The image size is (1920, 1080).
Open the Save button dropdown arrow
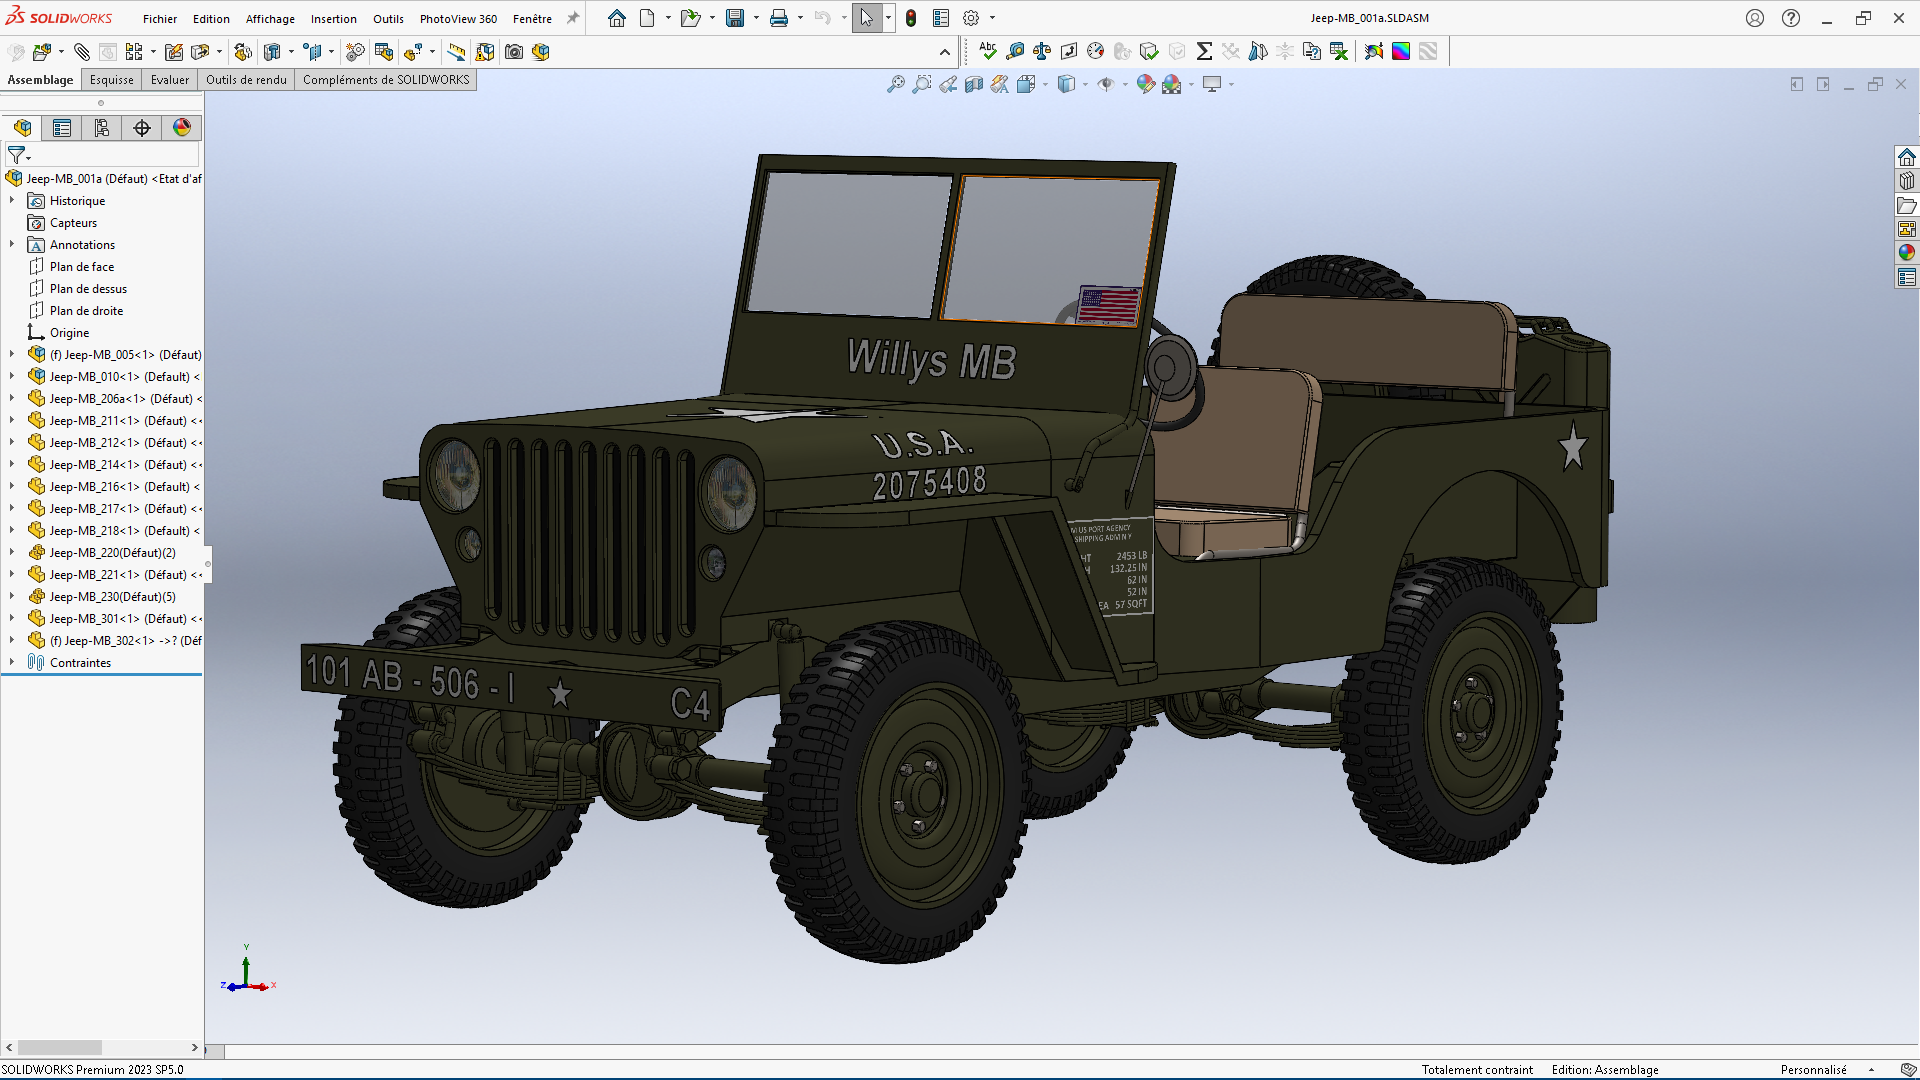coord(756,18)
